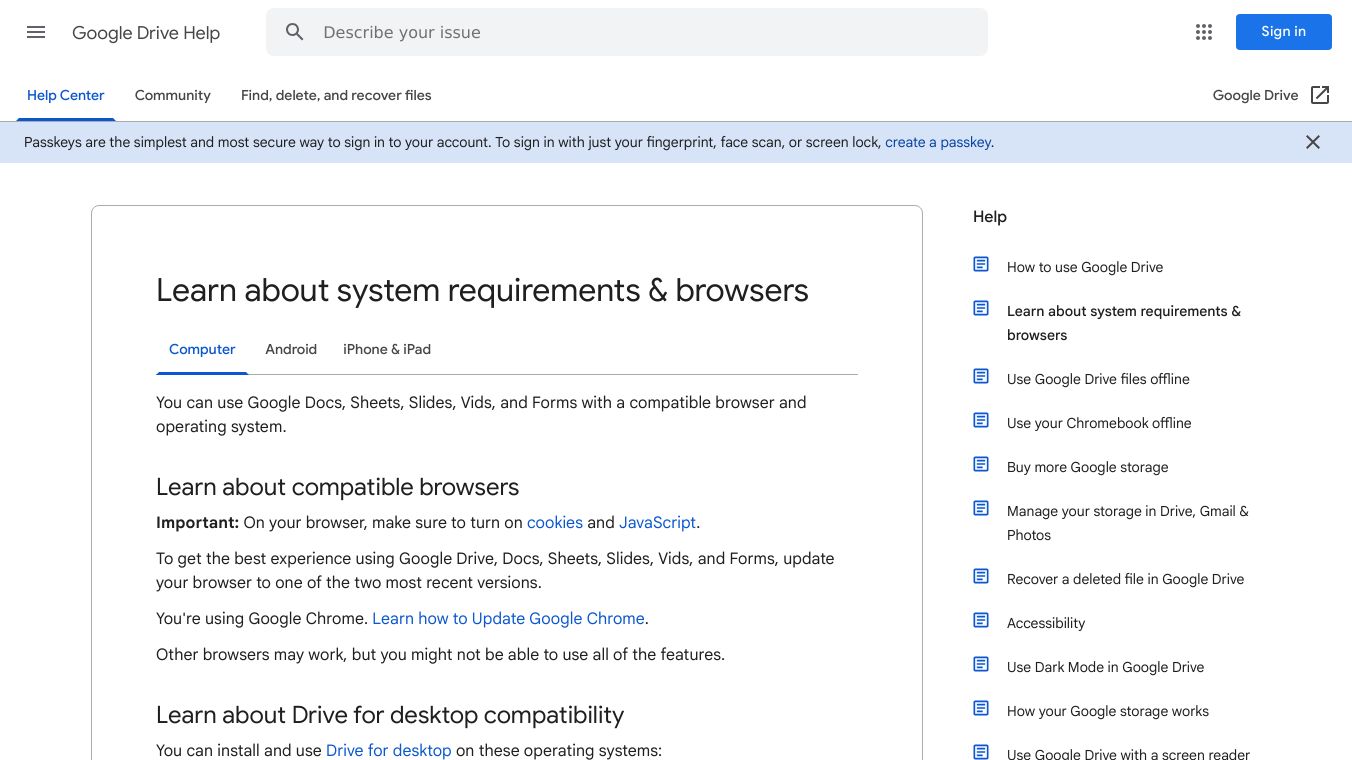
Task: Click the article icon beside Accessibility
Action: pyautogui.click(x=981, y=620)
